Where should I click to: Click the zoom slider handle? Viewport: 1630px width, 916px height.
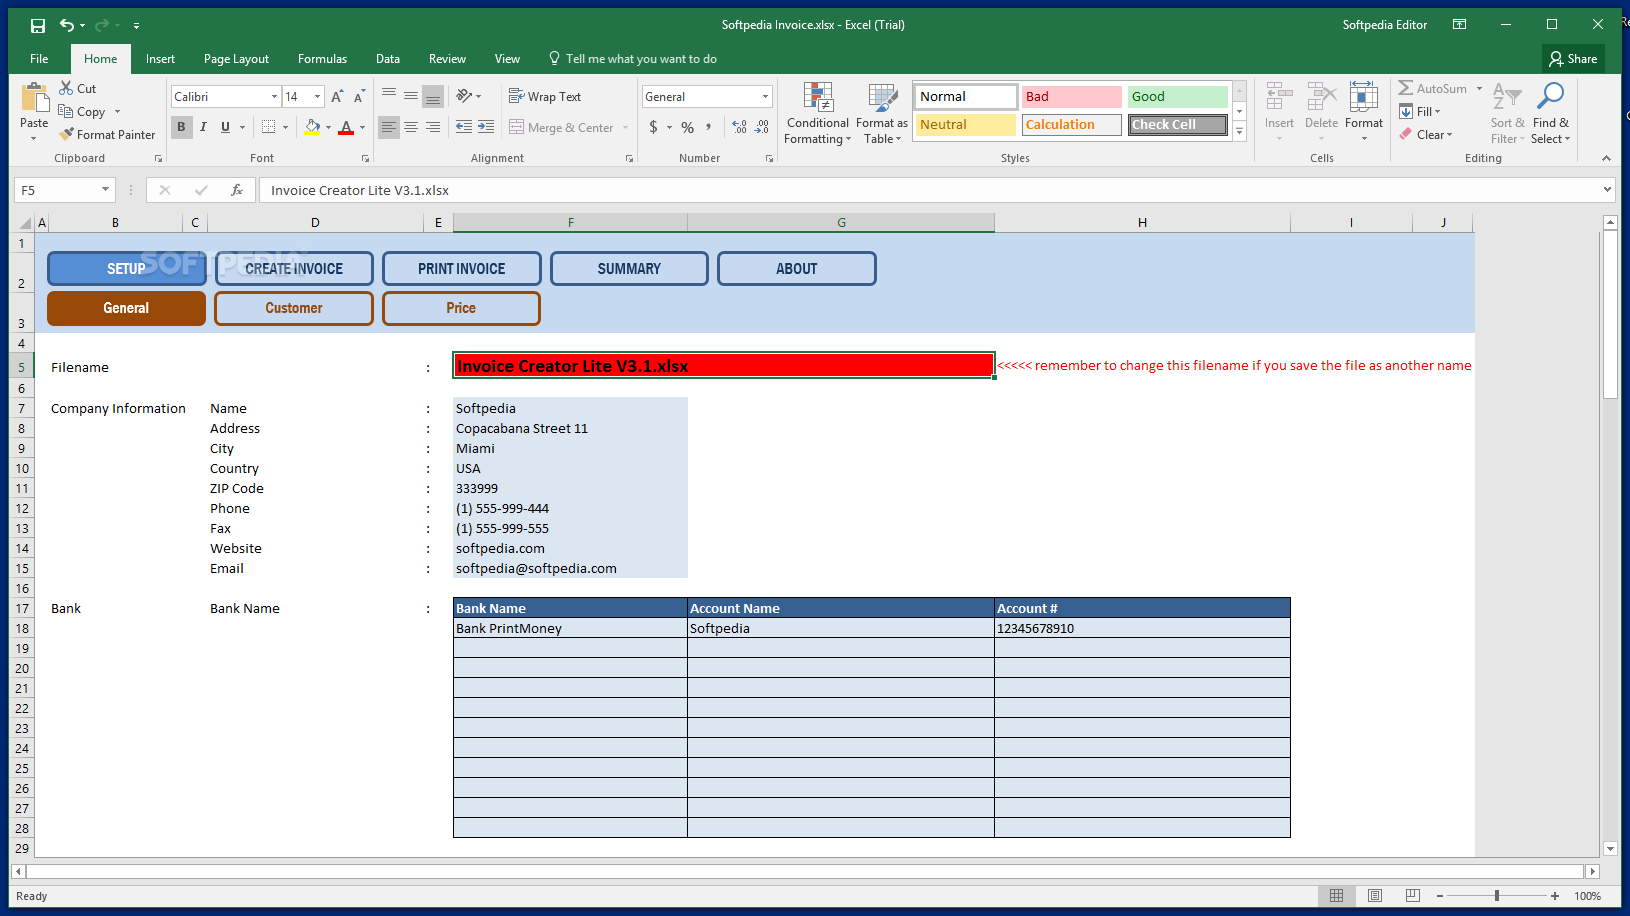click(x=1497, y=896)
